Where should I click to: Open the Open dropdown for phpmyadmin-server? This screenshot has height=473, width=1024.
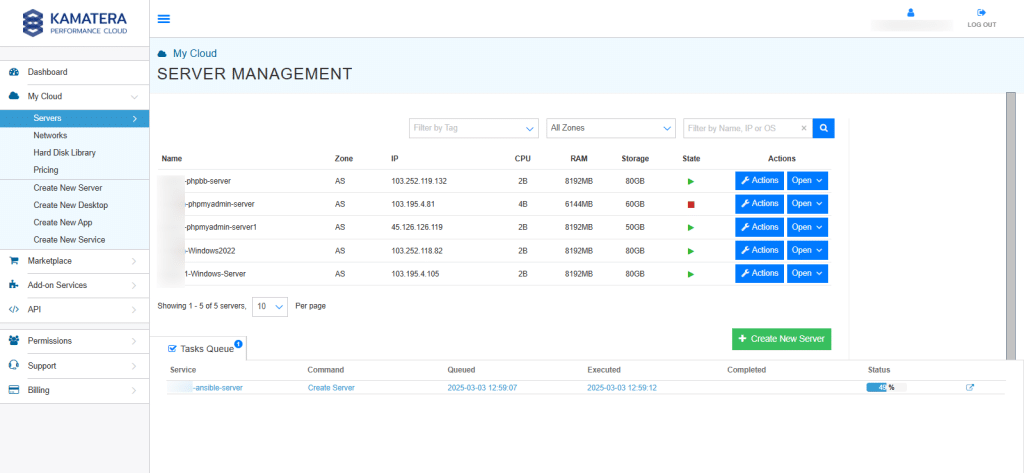coord(807,204)
